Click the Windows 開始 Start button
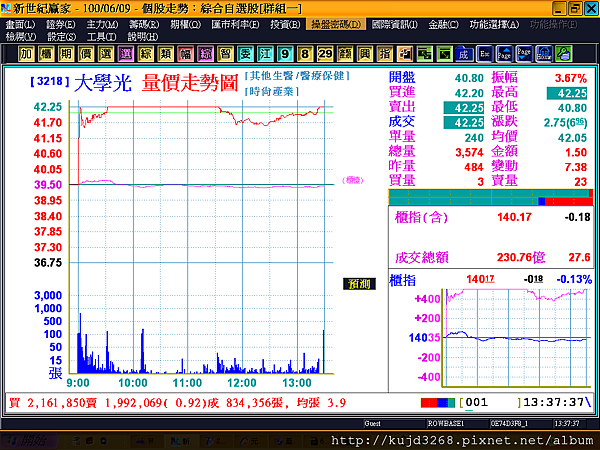600x450 pixels. coord(29,441)
